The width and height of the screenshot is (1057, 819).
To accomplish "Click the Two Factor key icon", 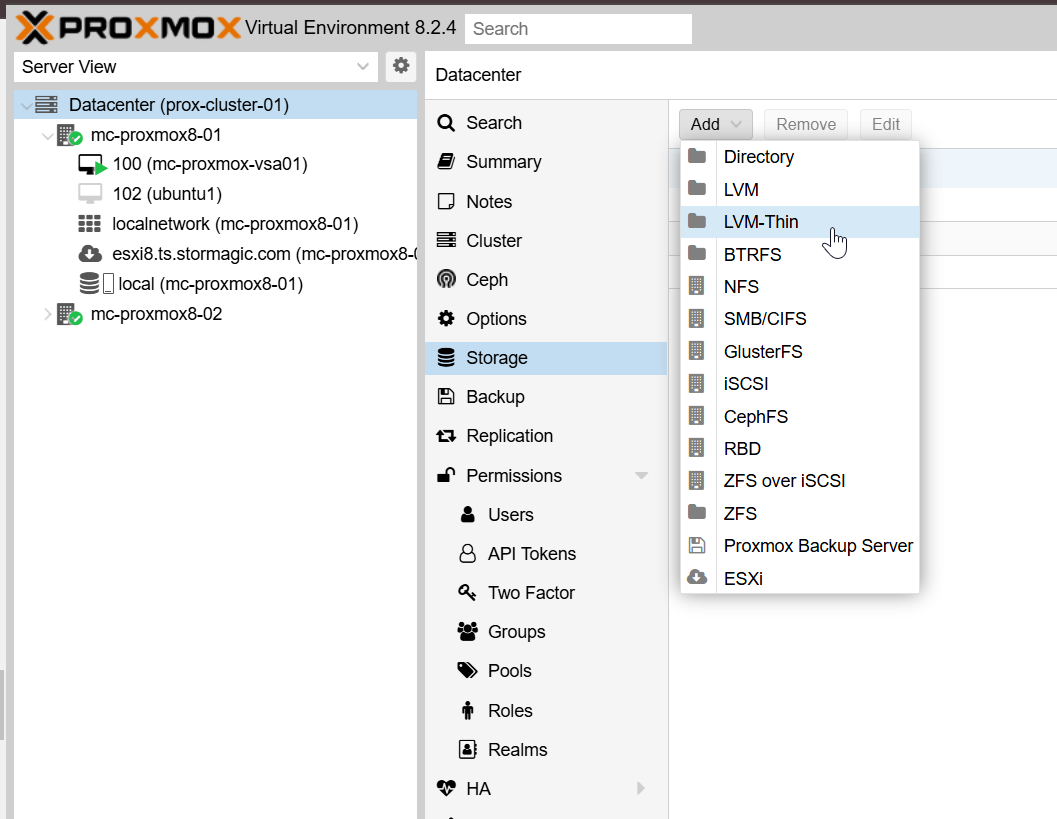I will [x=467, y=593].
